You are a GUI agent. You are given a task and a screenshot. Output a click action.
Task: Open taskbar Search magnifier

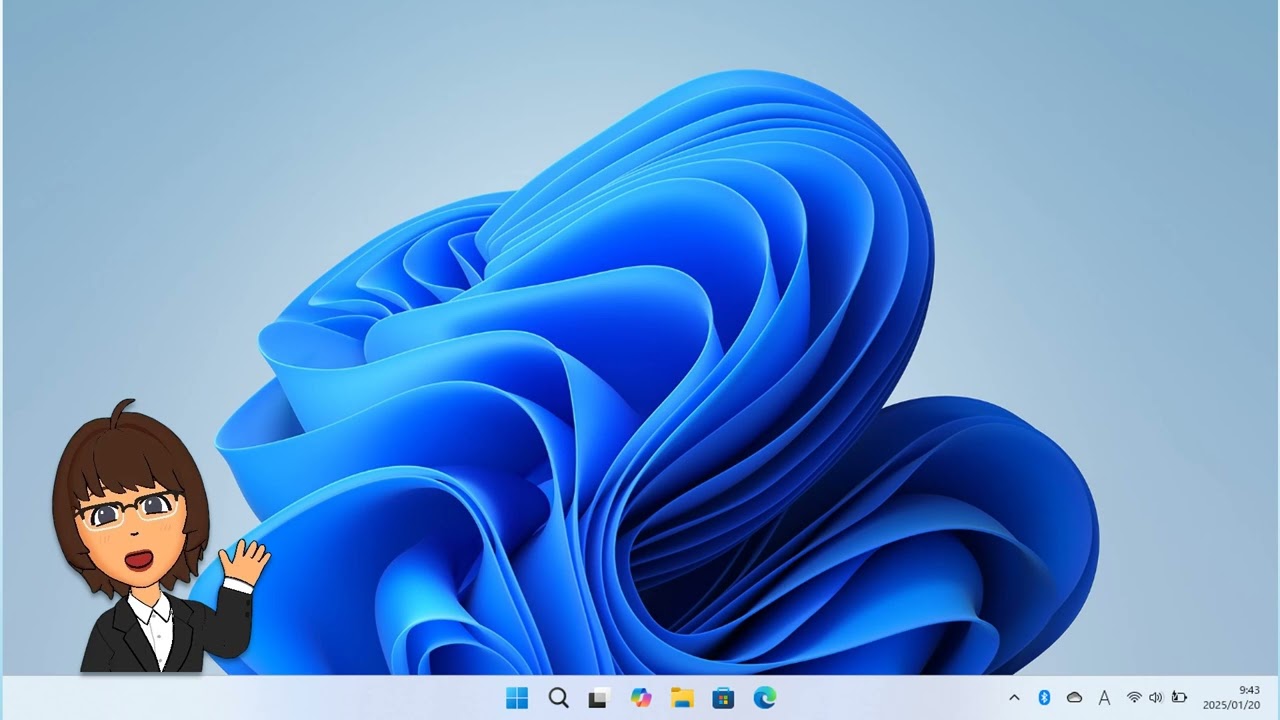pos(559,698)
